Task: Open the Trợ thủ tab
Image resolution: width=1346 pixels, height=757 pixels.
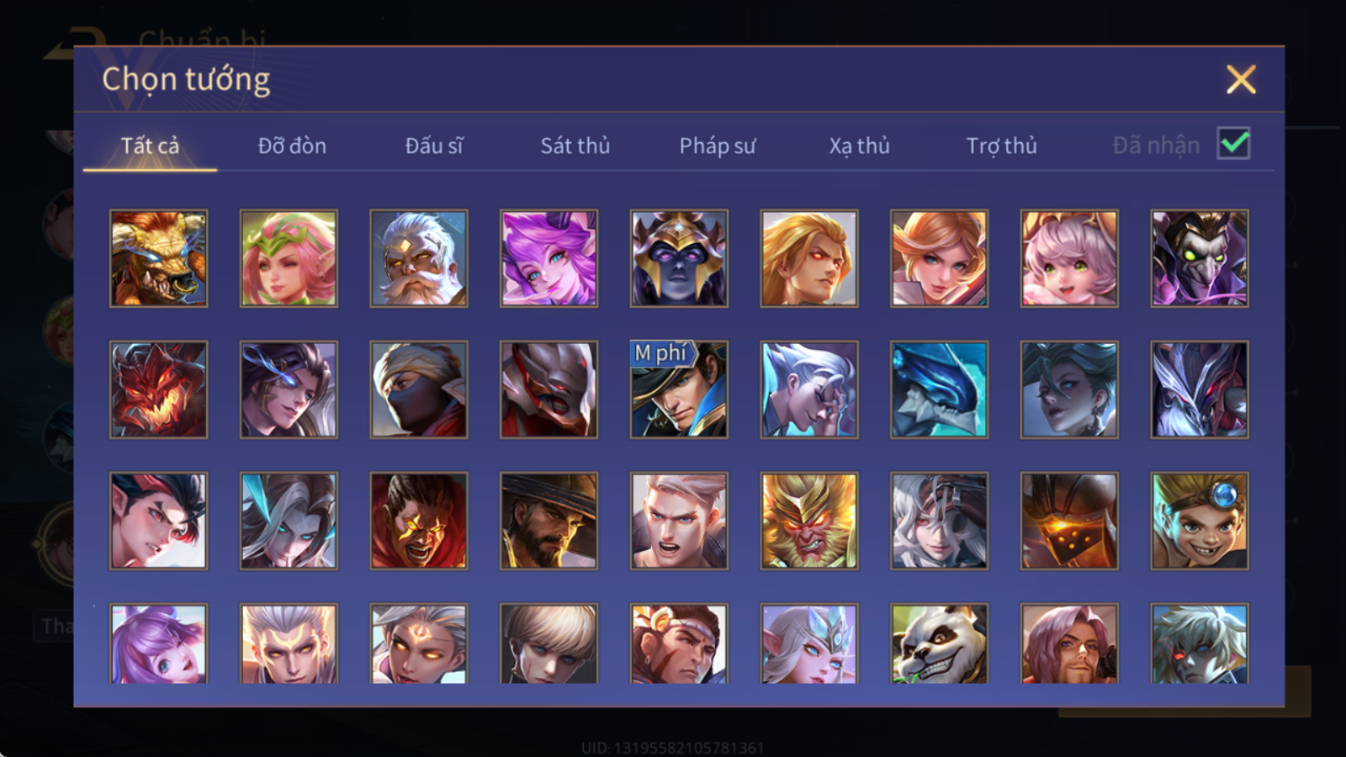Action: point(1001,146)
